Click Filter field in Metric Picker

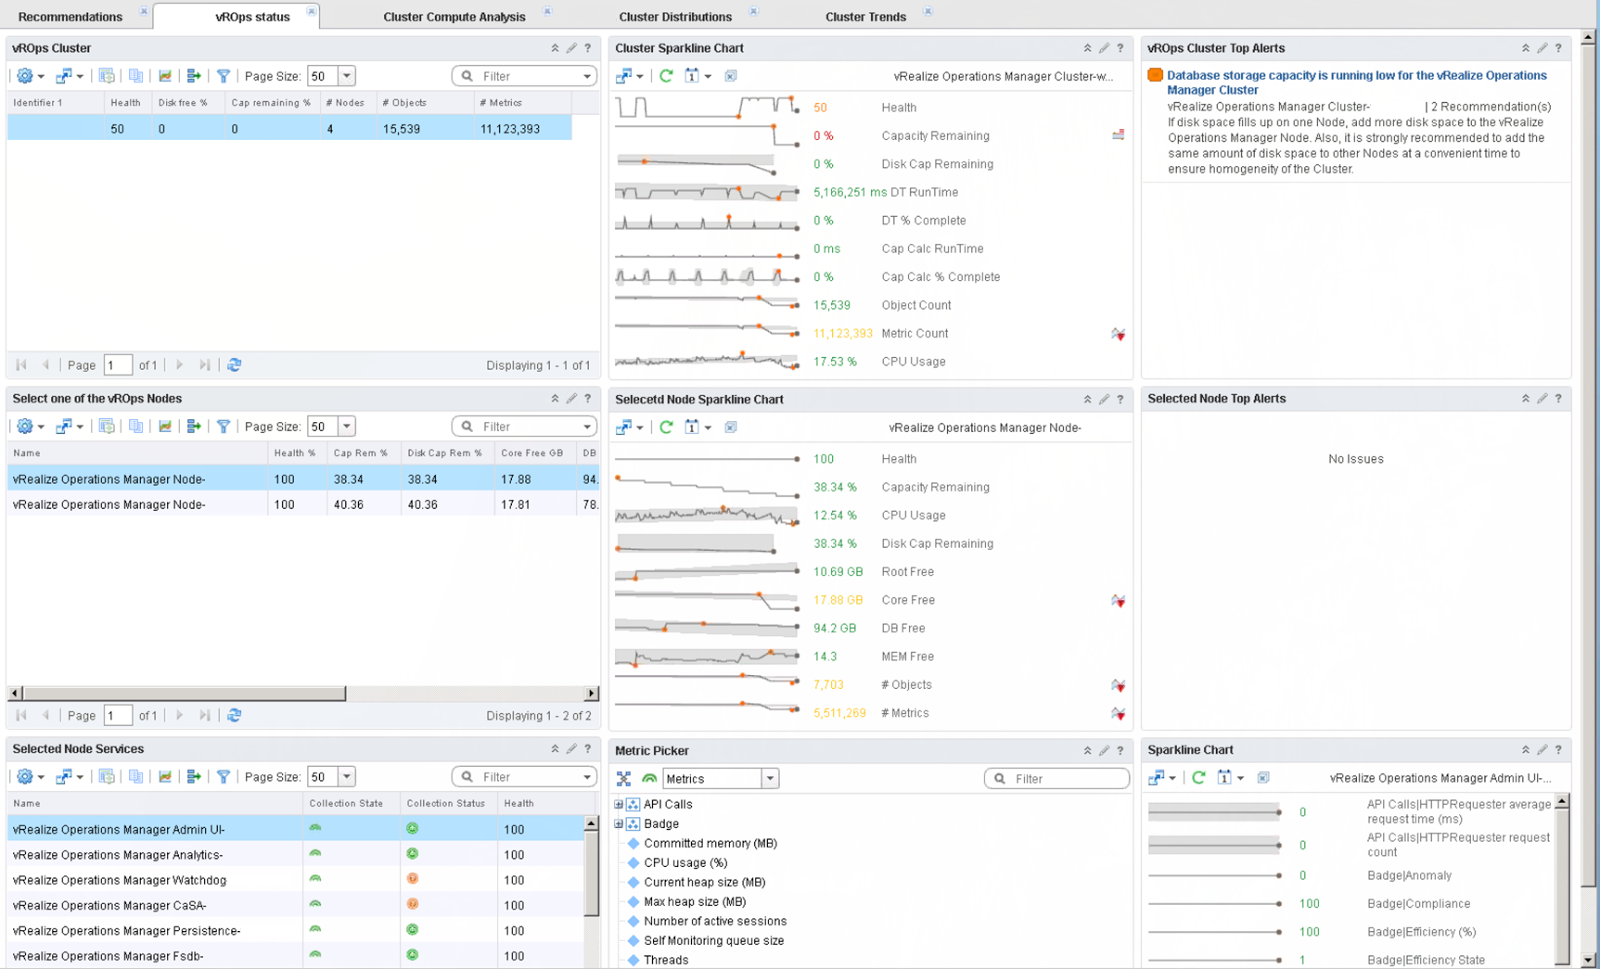[x=1057, y=778]
